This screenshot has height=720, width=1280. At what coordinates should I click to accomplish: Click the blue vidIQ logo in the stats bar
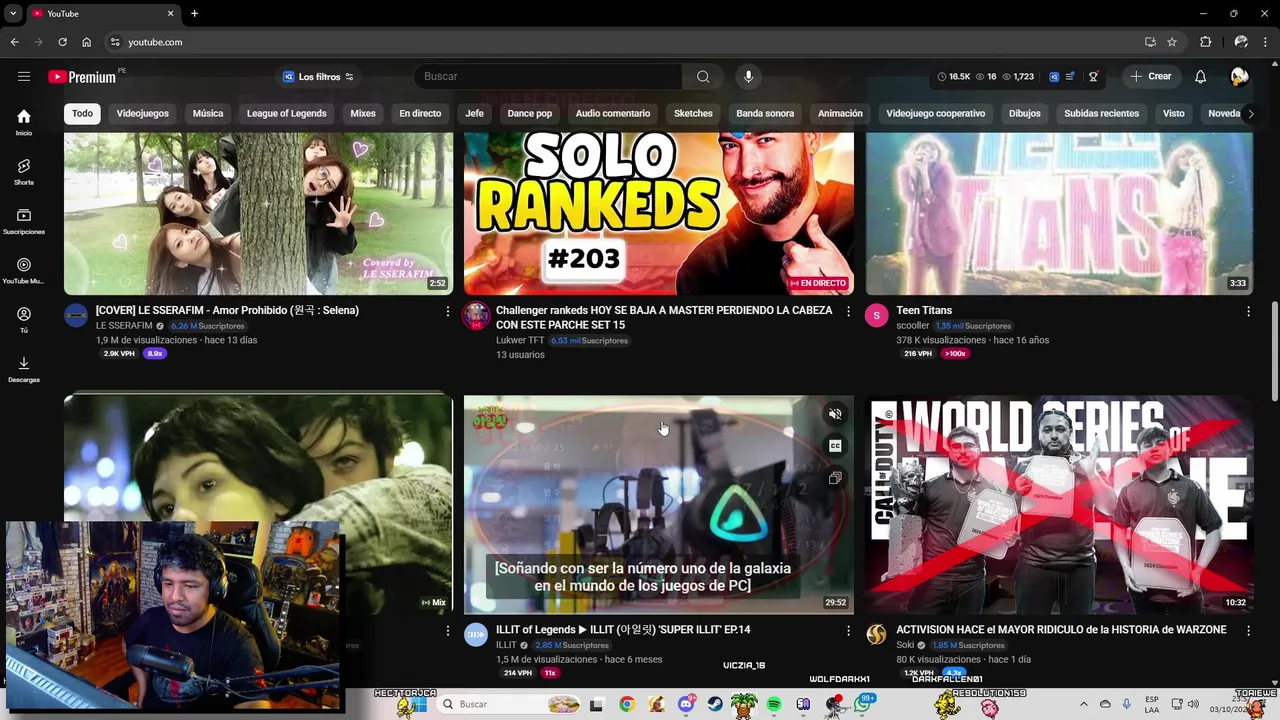(1054, 77)
